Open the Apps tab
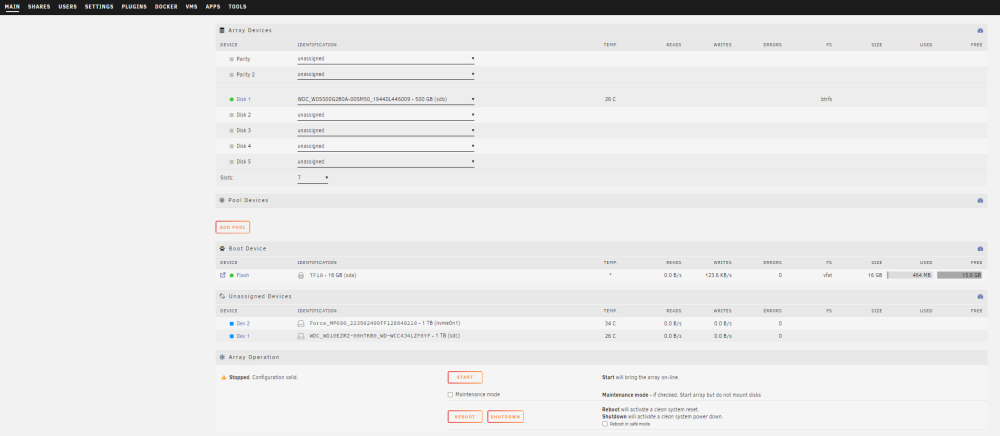This screenshot has width=1000, height=436. (x=213, y=7)
